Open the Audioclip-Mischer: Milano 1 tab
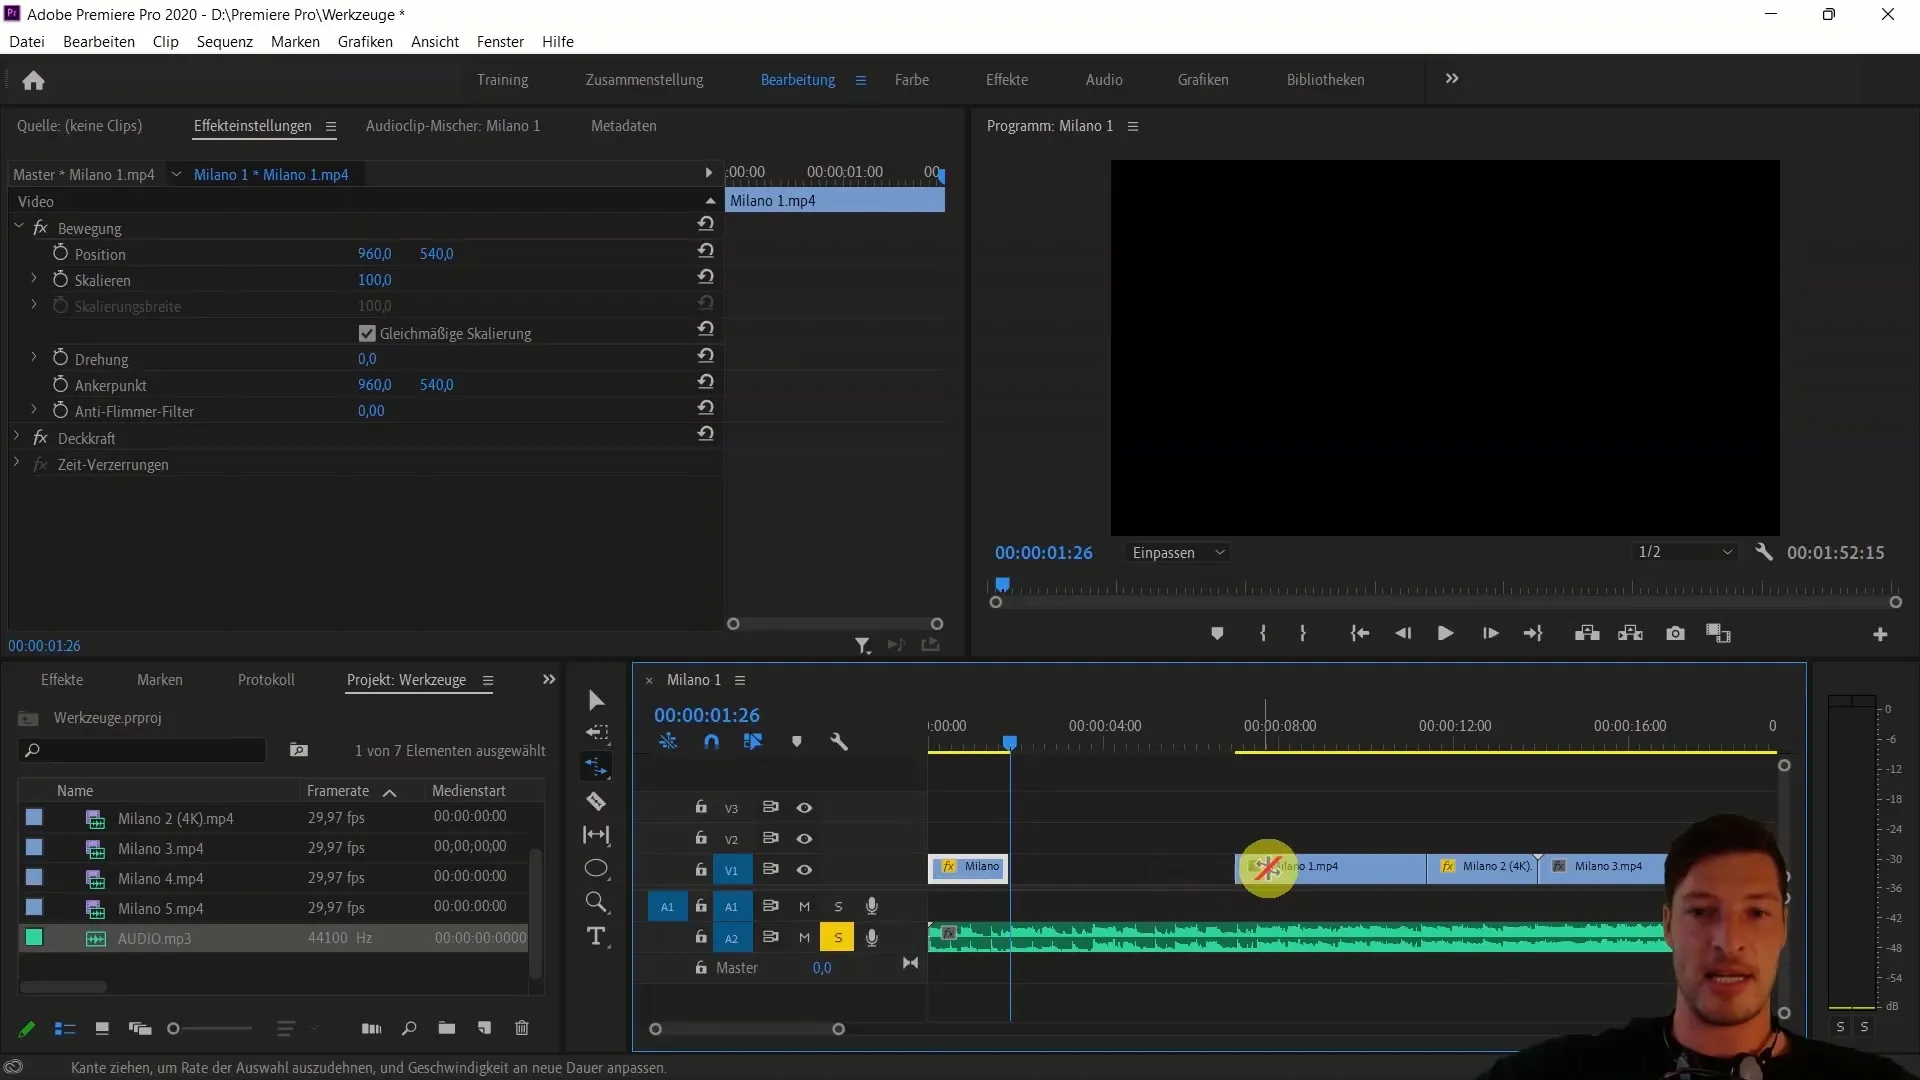Viewport: 1920px width, 1080px height. pos(453,126)
